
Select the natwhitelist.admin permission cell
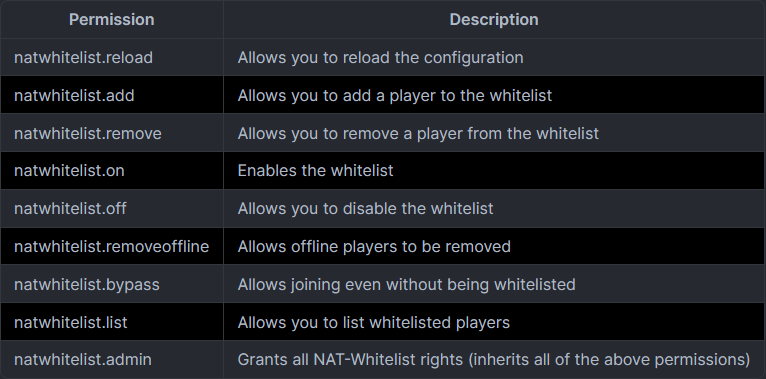tap(112, 359)
